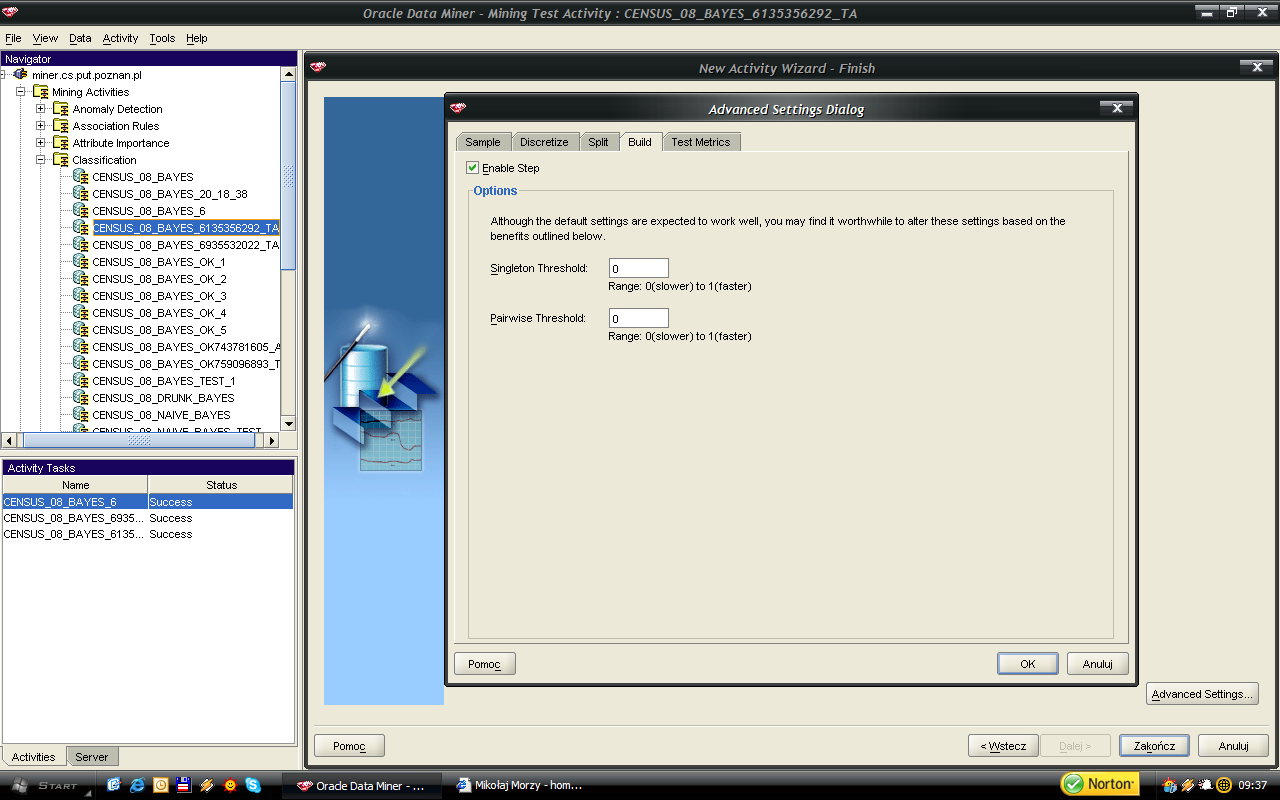
Task: Click the miner.cs.put.poznan.pl server connection icon
Action: point(21,74)
